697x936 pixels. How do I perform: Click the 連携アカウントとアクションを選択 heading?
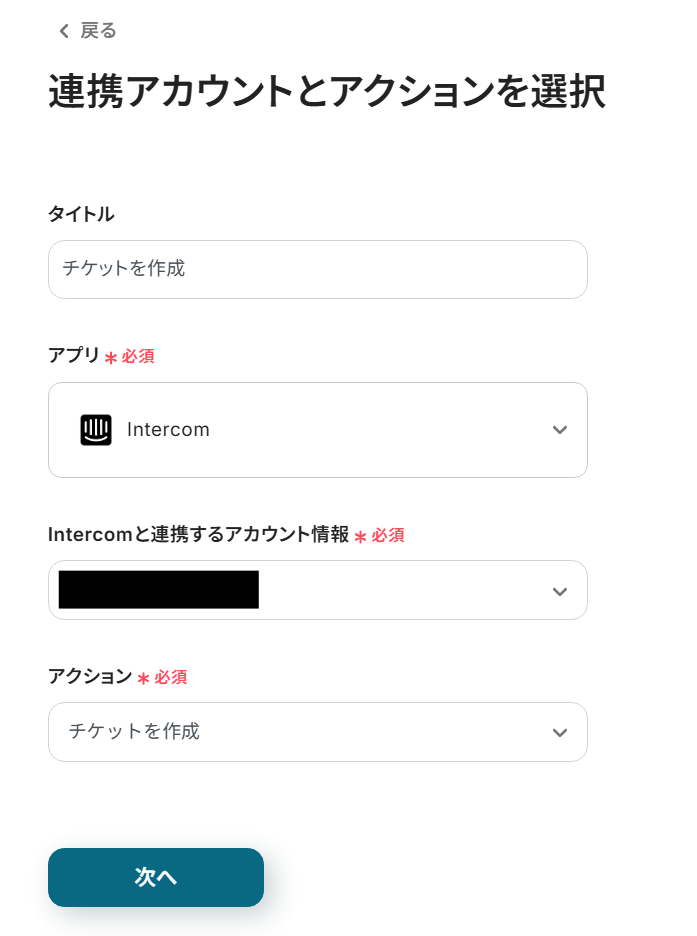point(326,92)
